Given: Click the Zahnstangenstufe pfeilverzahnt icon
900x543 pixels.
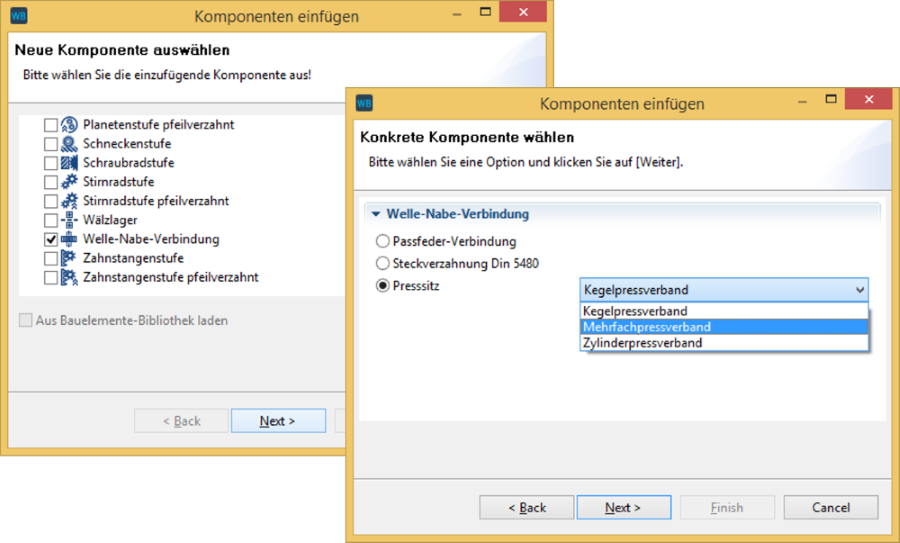Looking at the screenshot, I should 69,277.
